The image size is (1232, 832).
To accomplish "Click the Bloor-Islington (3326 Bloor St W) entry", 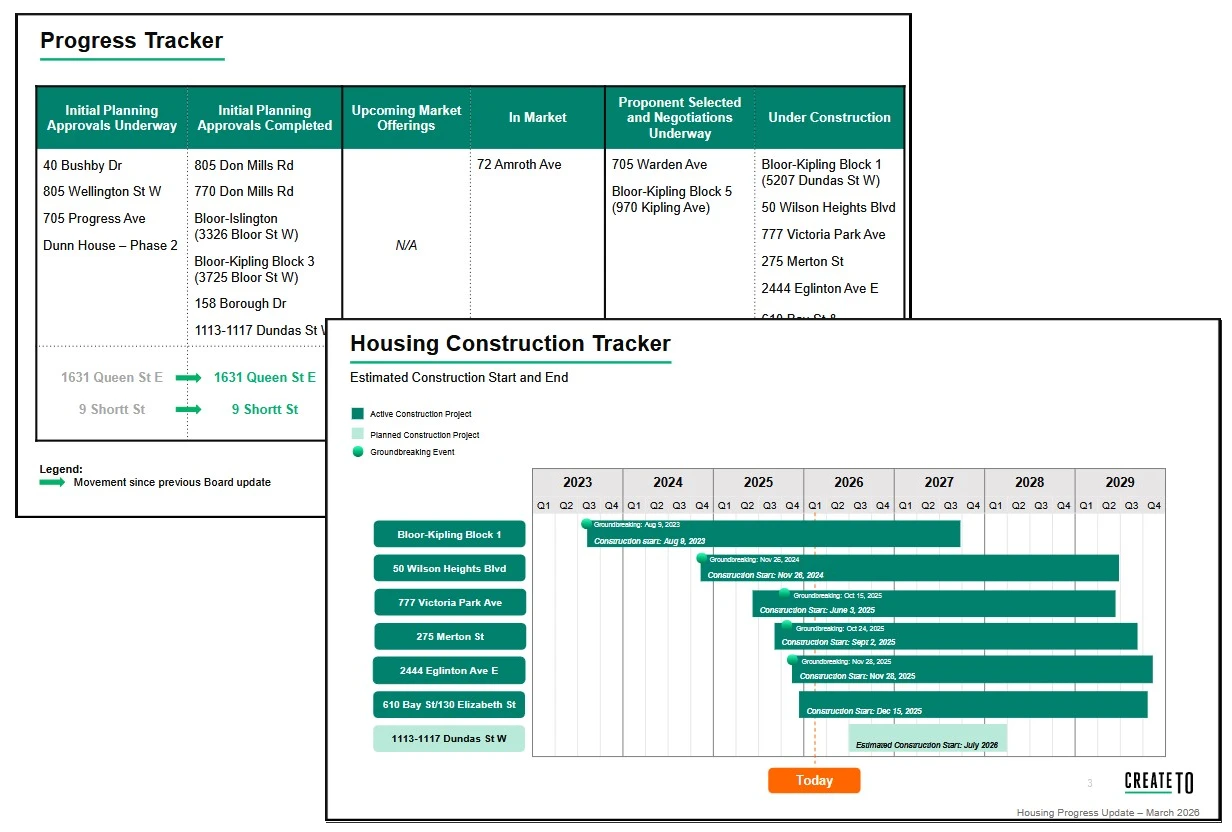I will click(246, 226).
